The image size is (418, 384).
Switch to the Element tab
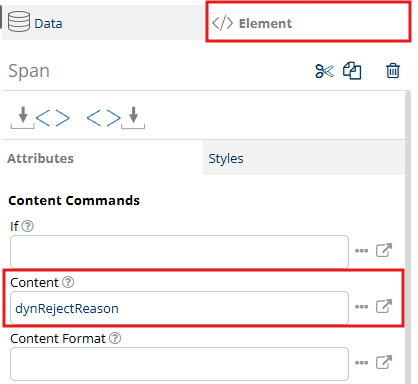[308, 22]
